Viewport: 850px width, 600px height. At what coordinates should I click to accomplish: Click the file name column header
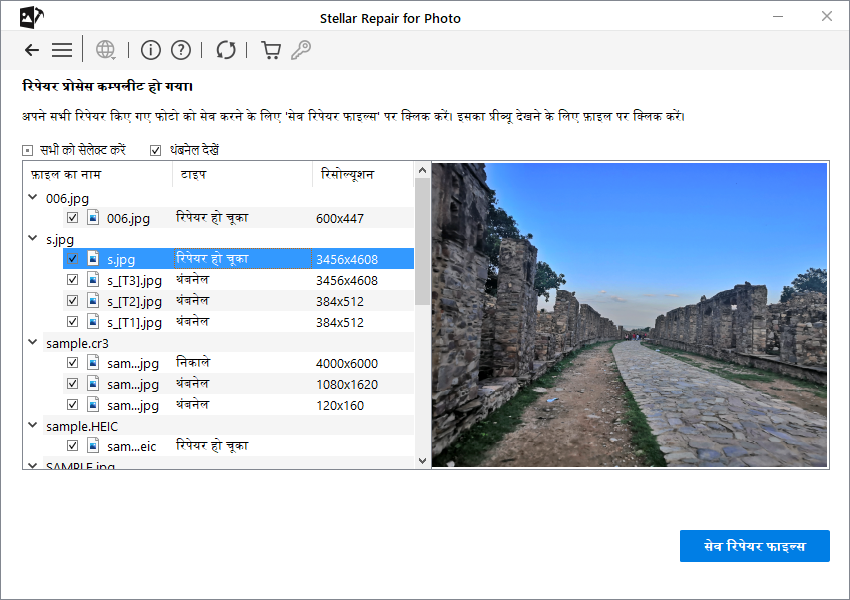98,175
